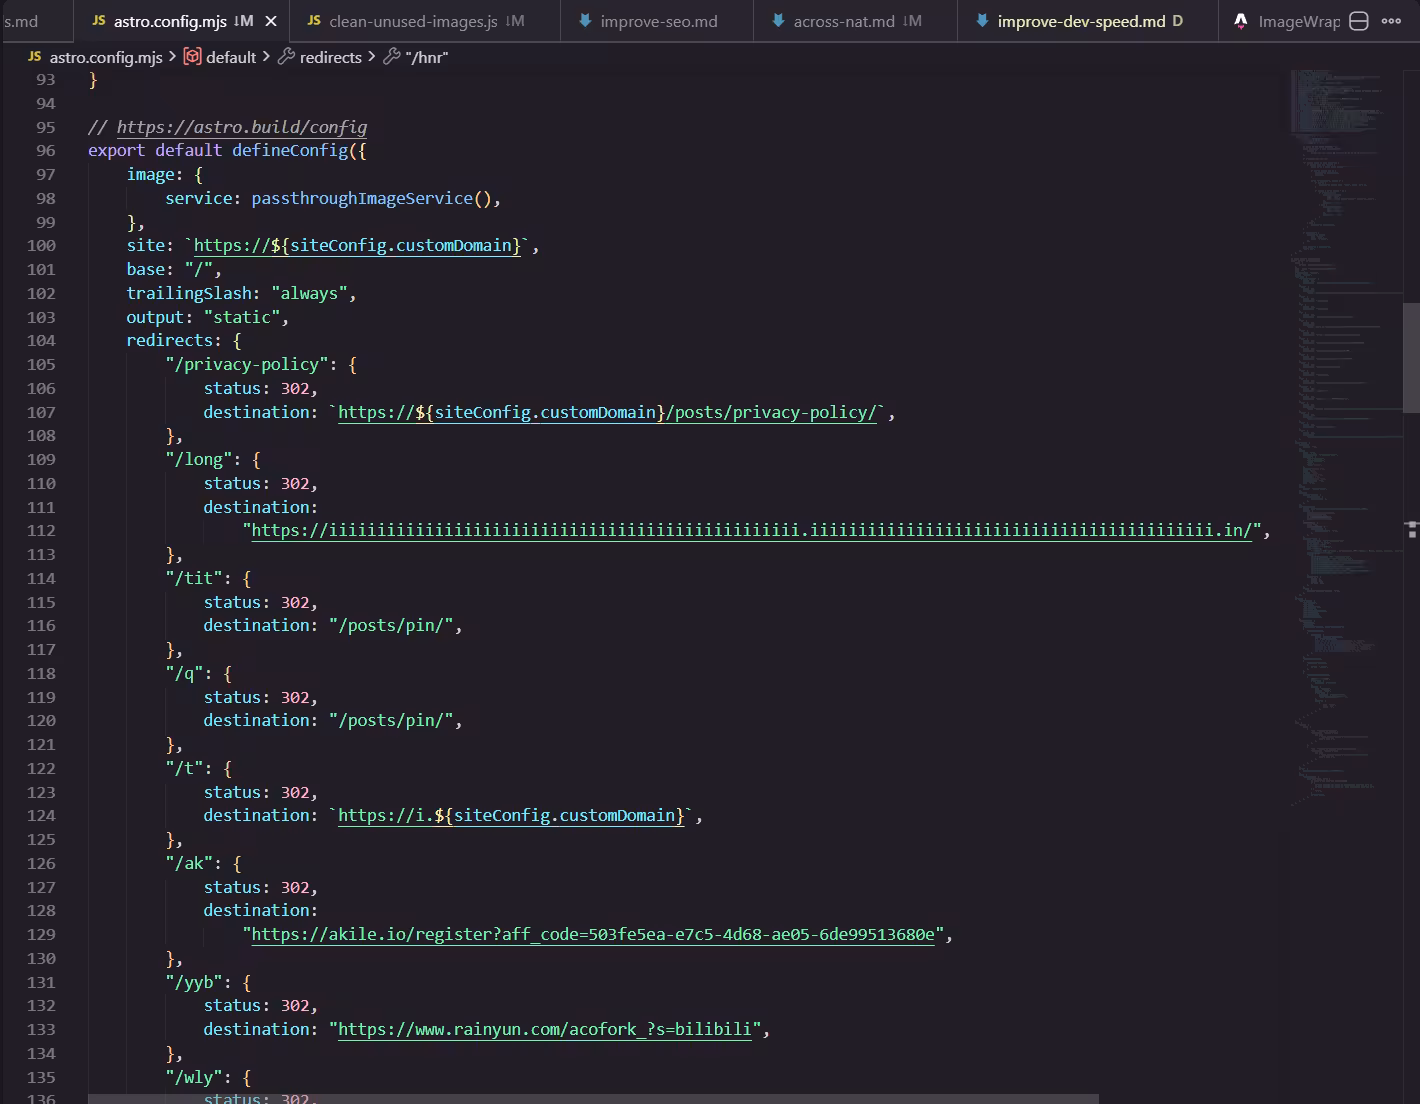Image resolution: width=1420 pixels, height=1104 pixels.
Task: Expand the astro.config.mjs breadcrumb
Action: pyautogui.click(x=105, y=57)
